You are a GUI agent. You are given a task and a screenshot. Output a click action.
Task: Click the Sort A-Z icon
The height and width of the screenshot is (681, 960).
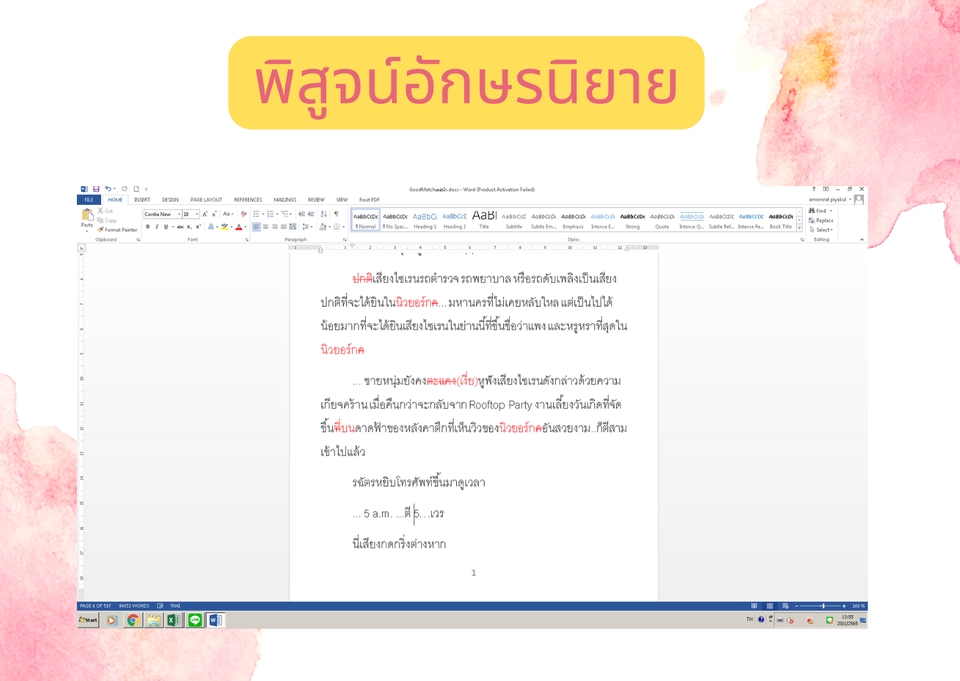tap(324, 214)
